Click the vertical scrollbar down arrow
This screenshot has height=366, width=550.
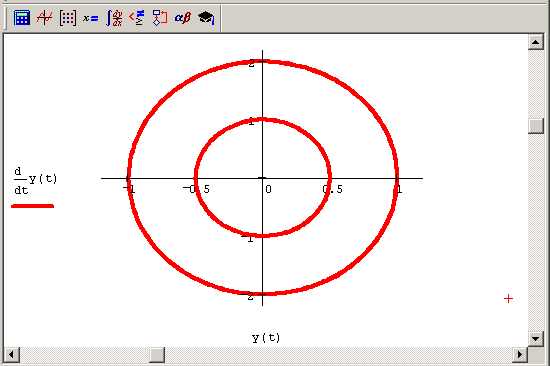[x=536, y=338]
